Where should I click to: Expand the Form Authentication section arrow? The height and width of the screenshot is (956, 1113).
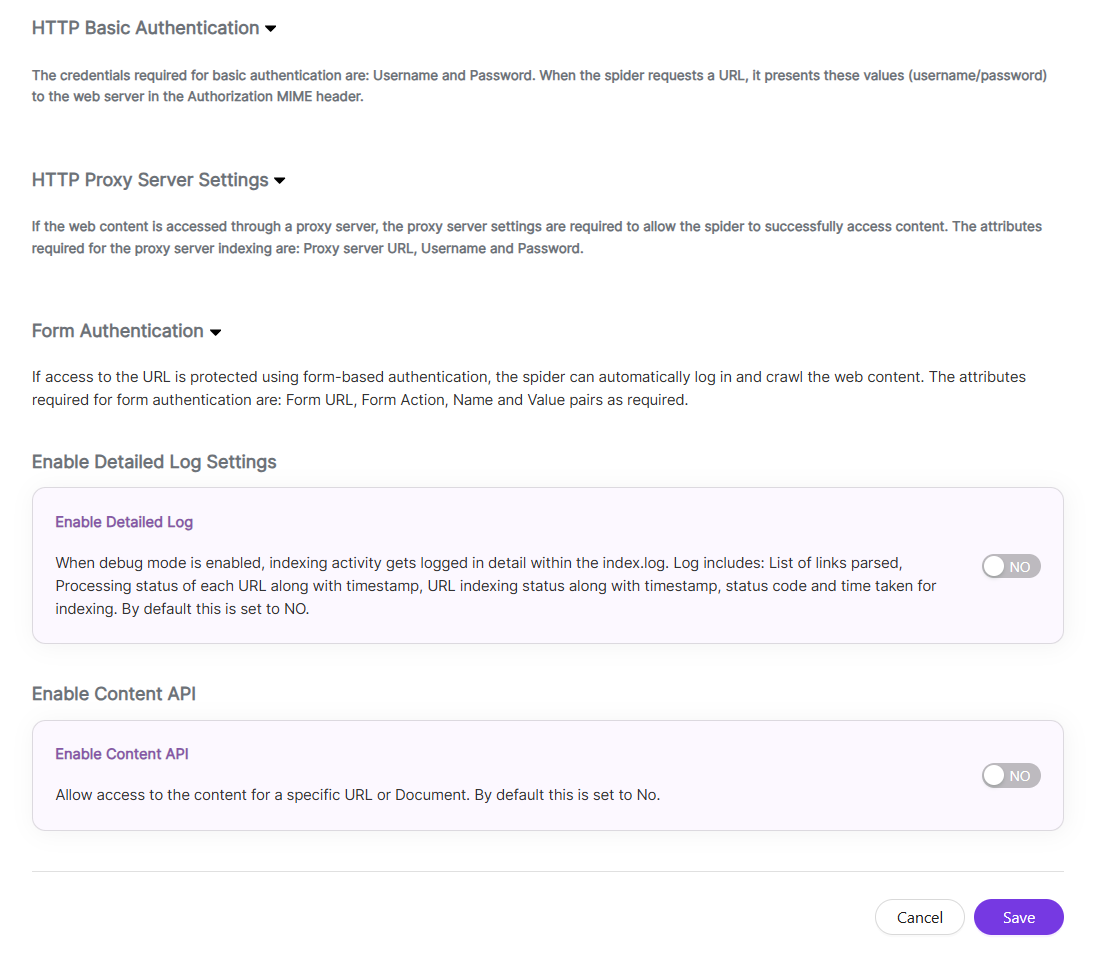(216, 332)
